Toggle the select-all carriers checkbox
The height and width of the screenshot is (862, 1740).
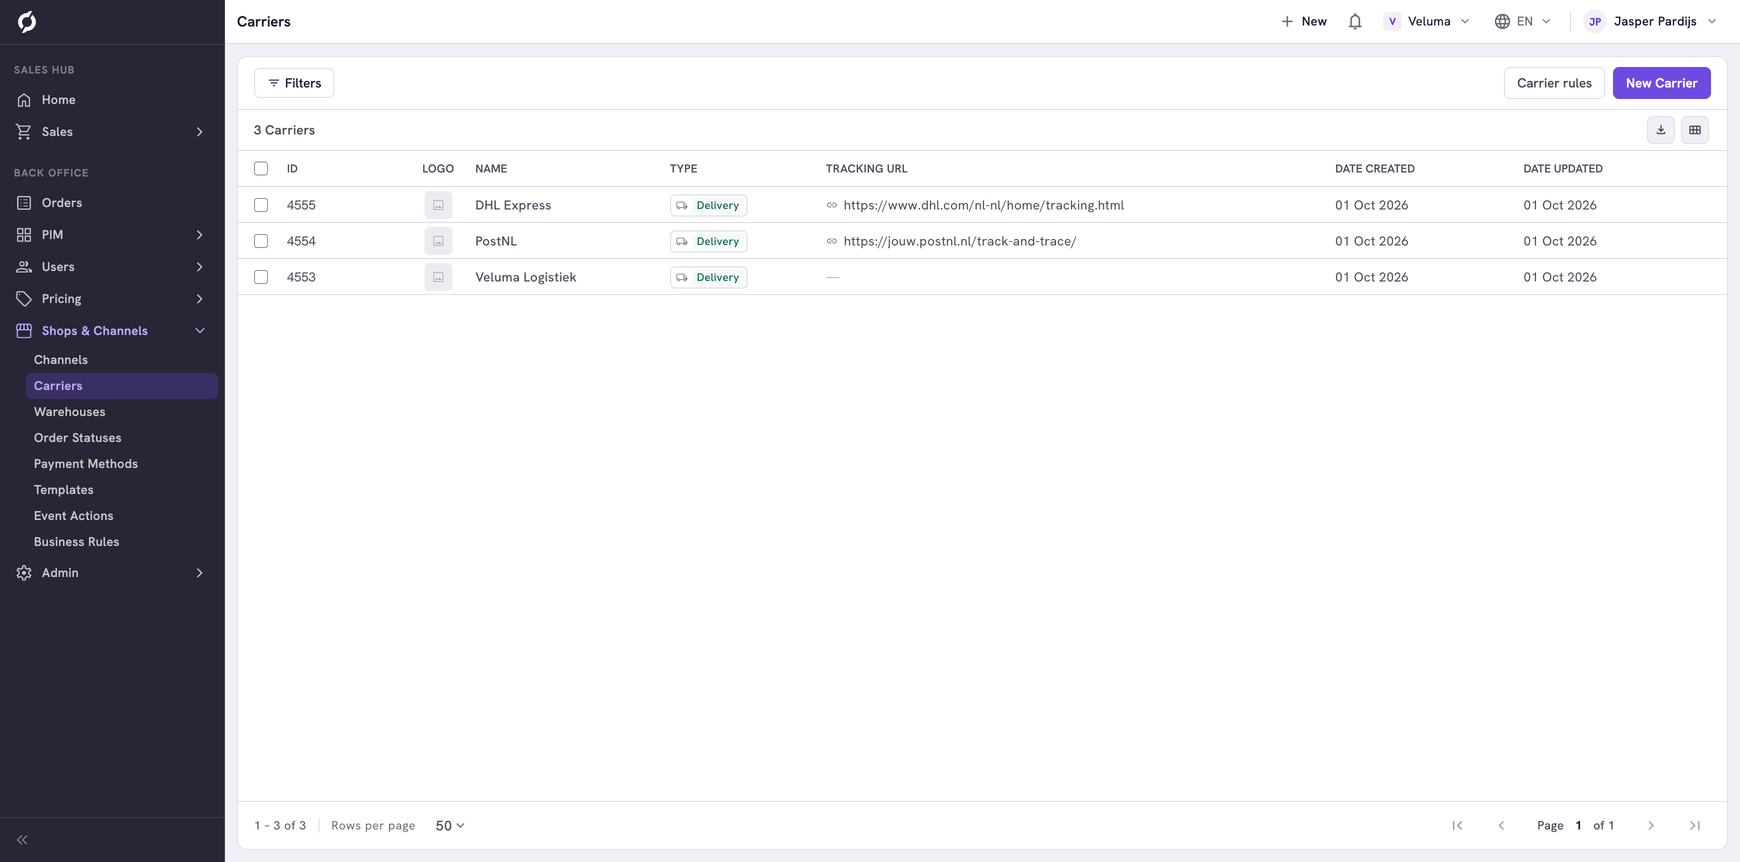[261, 169]
